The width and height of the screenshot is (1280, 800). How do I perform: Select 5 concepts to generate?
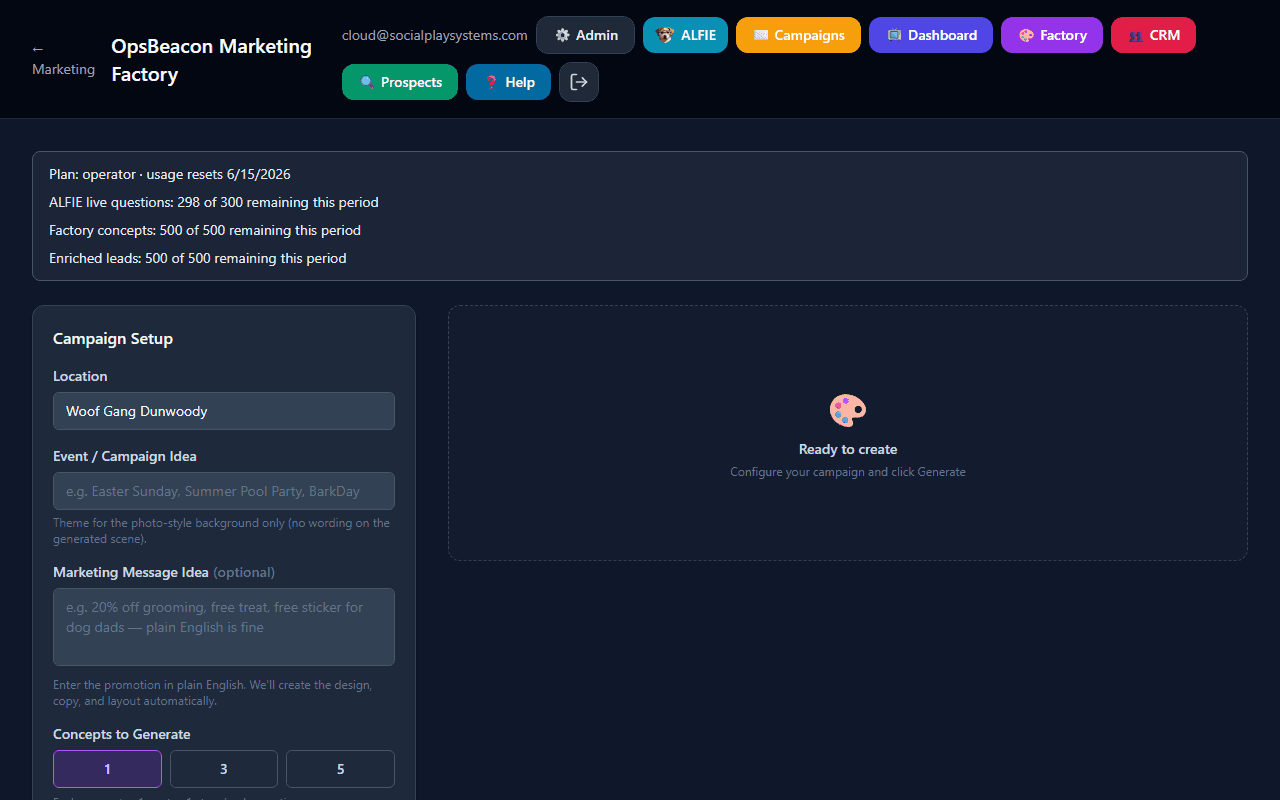(x=340, y=769)
